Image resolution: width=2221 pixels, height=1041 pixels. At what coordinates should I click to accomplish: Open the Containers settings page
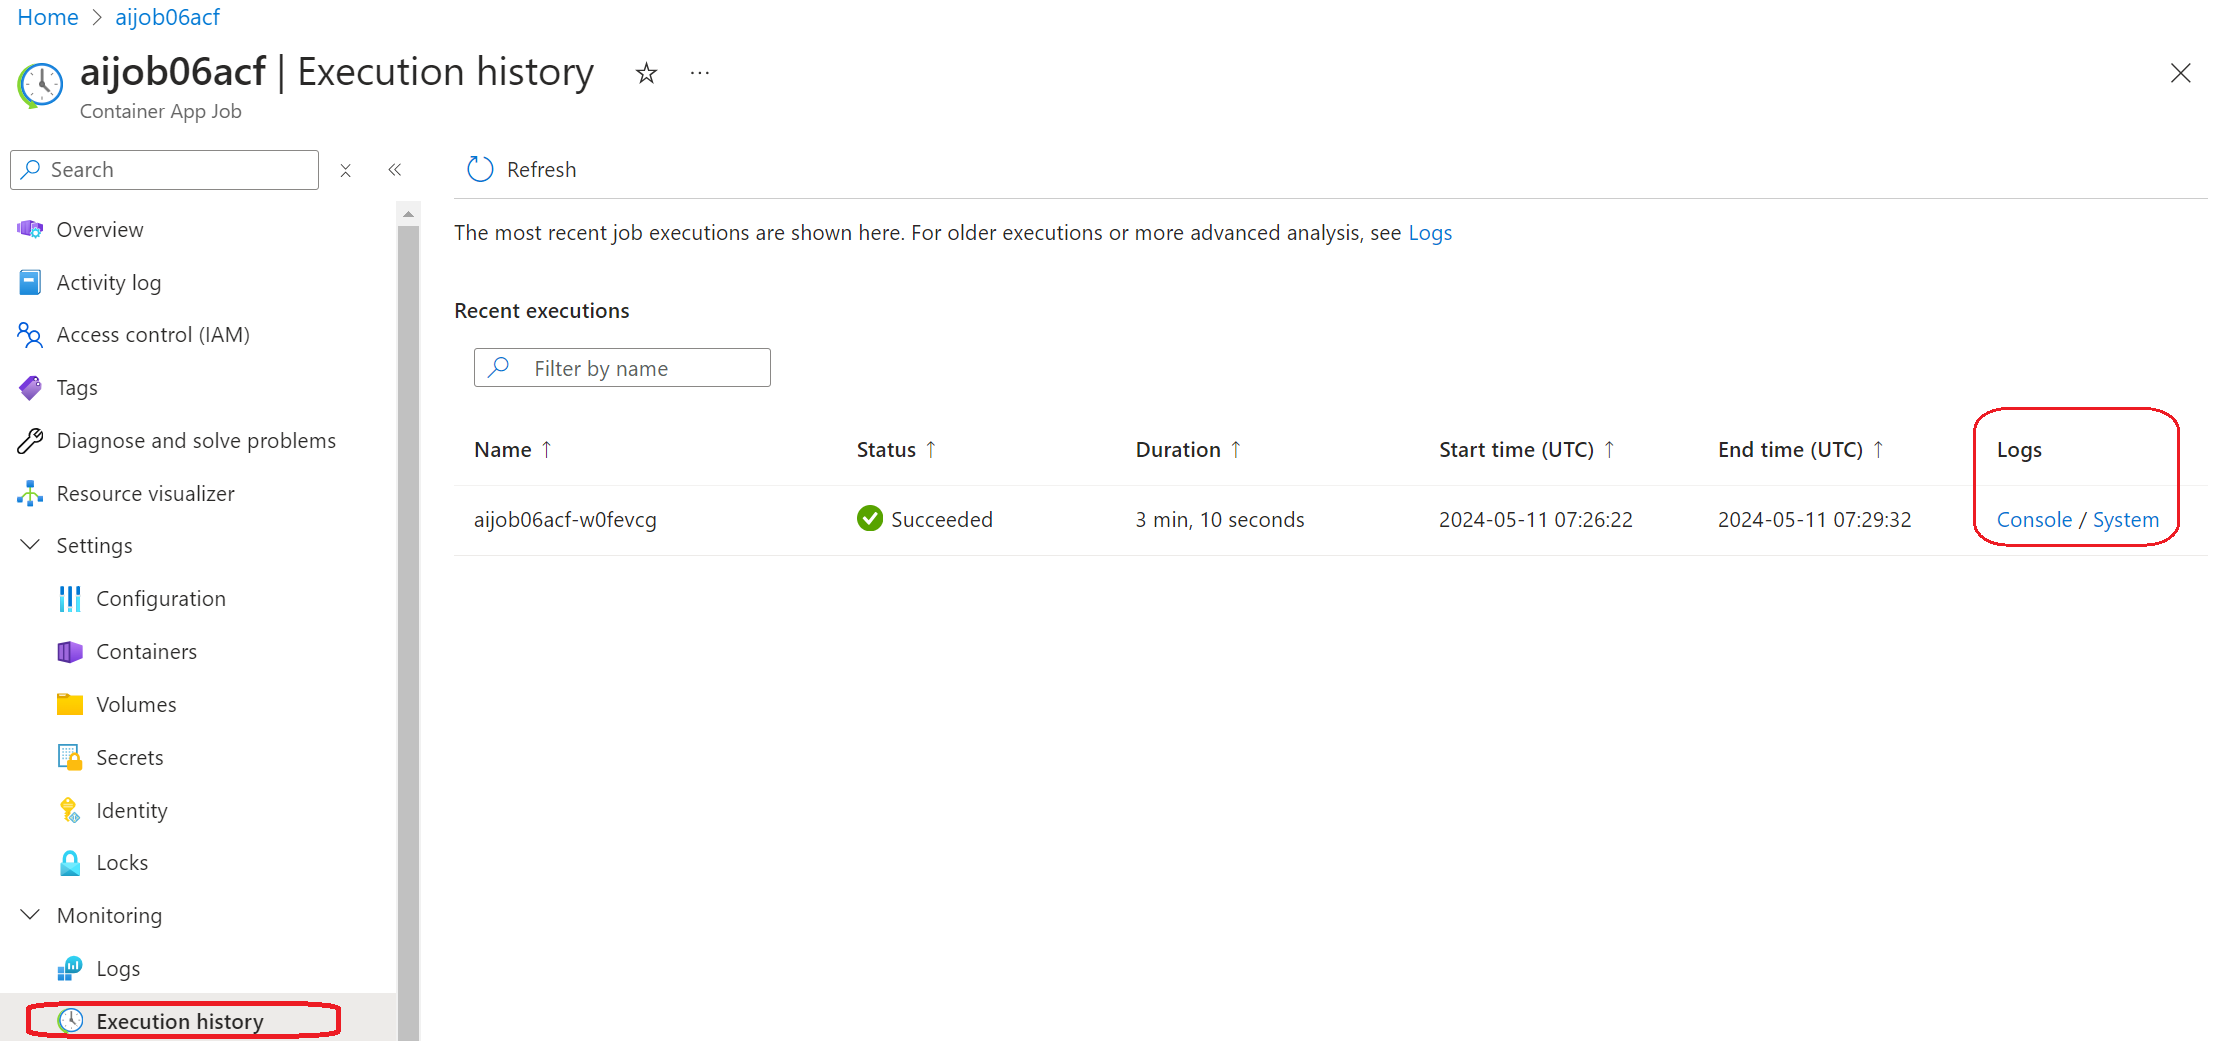[146, 652]
